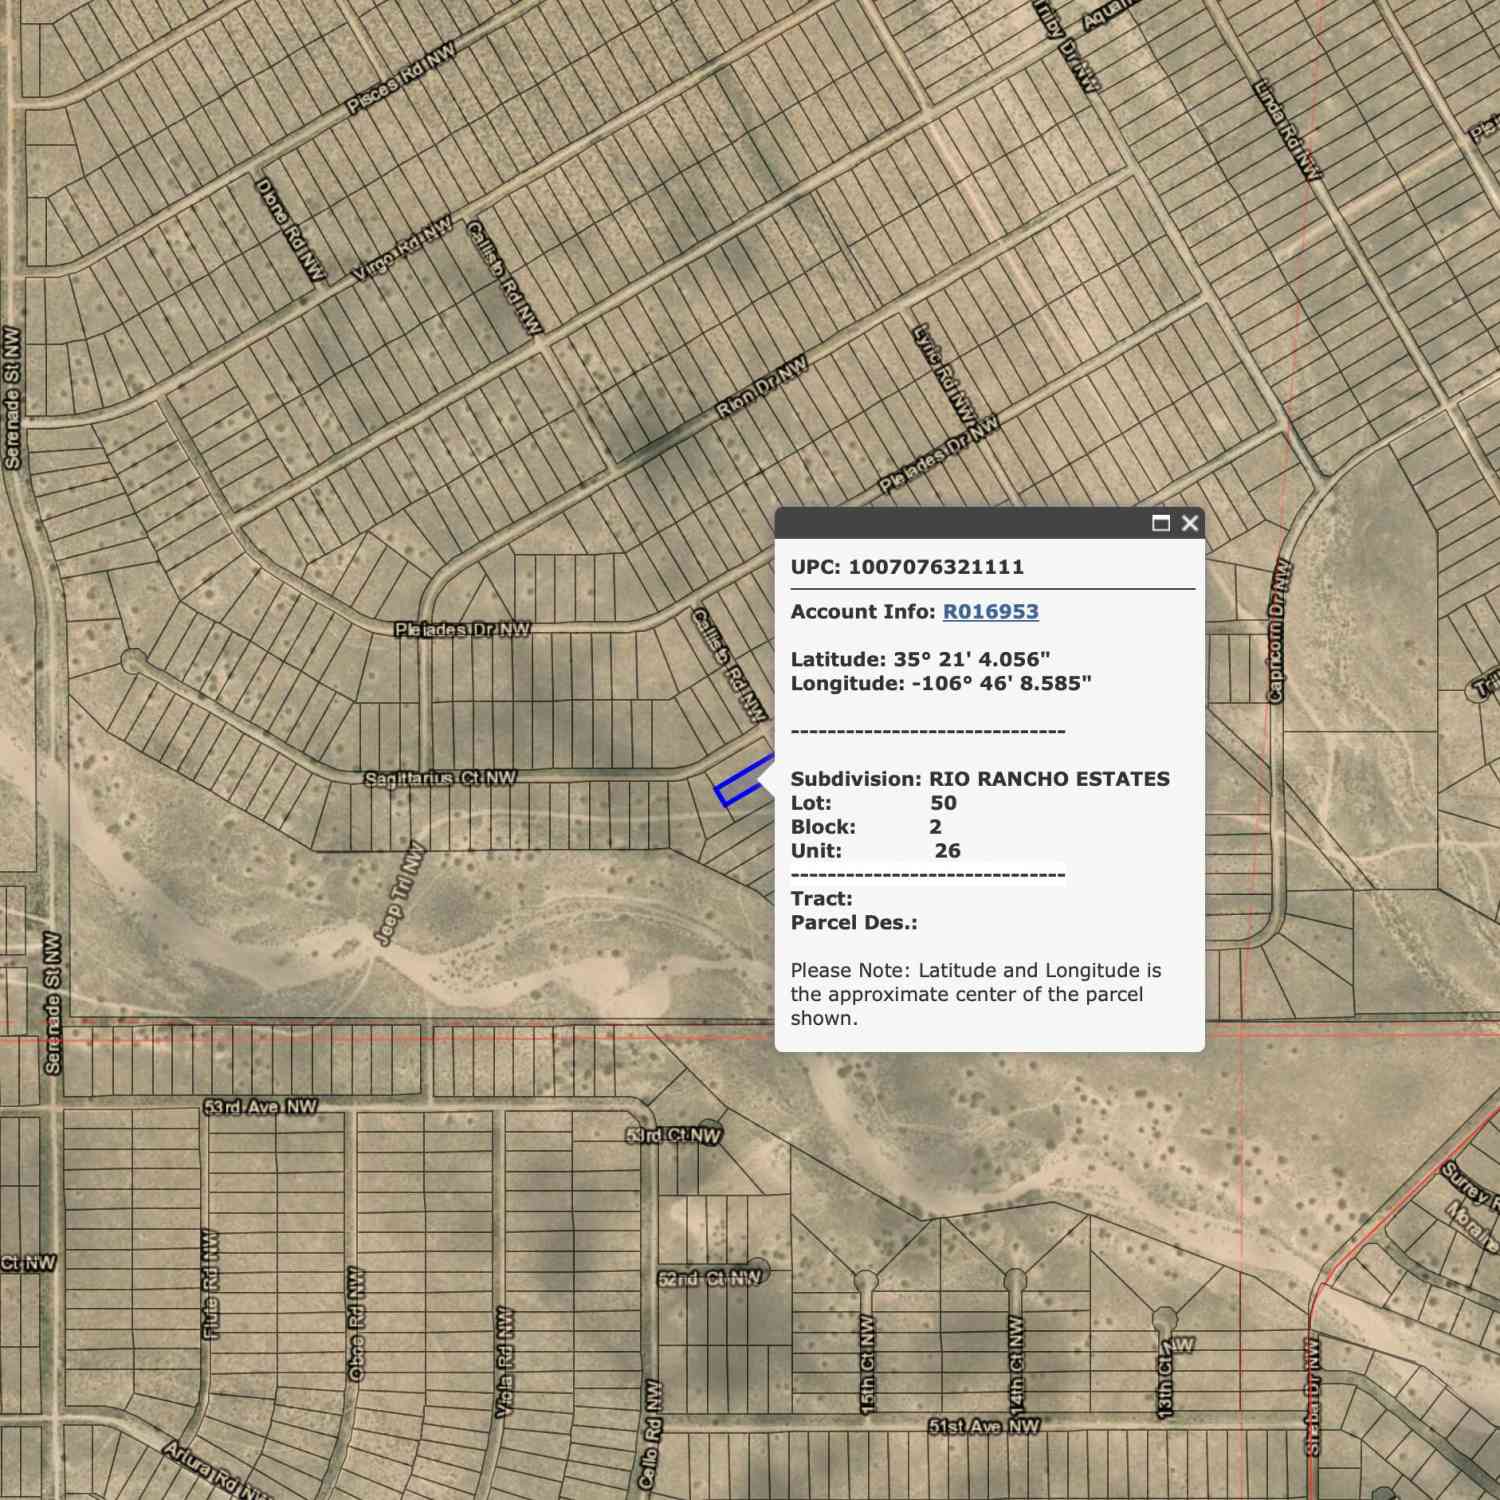Screen dimensions: 1500x1500
Task: Maximize the parcel info popup
Action: [x=1161, y=523]
